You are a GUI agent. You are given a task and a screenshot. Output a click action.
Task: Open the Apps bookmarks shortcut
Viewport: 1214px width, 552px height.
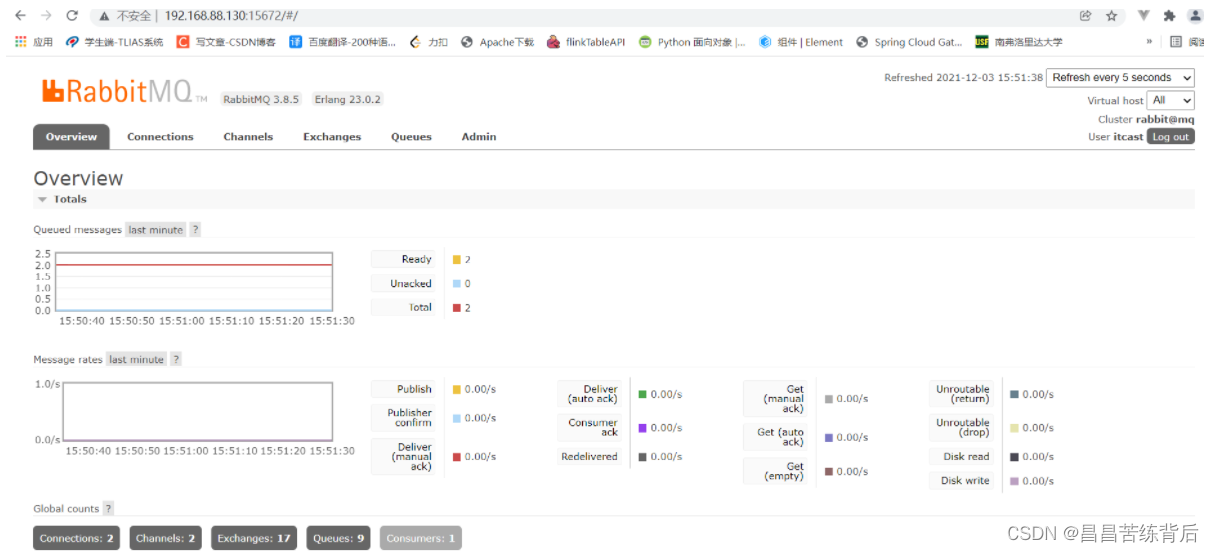(x=34, y=42)
